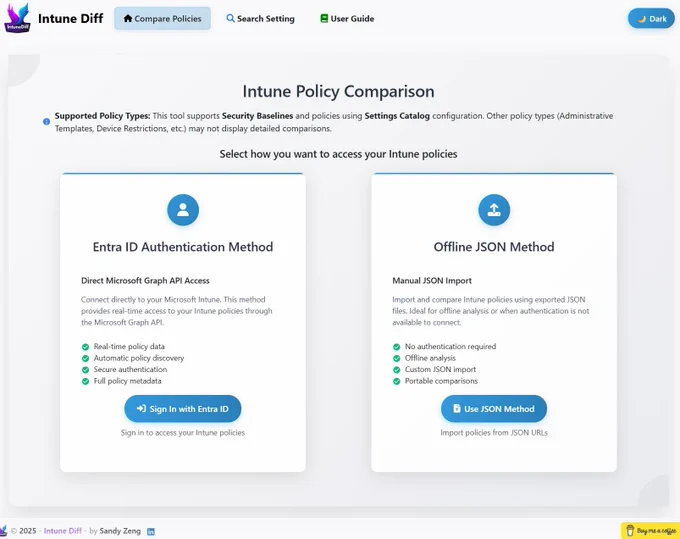Click the checkmark next to No authentication required
The width and height of the screenshot is (680, 539).
(x=396, y=346)
